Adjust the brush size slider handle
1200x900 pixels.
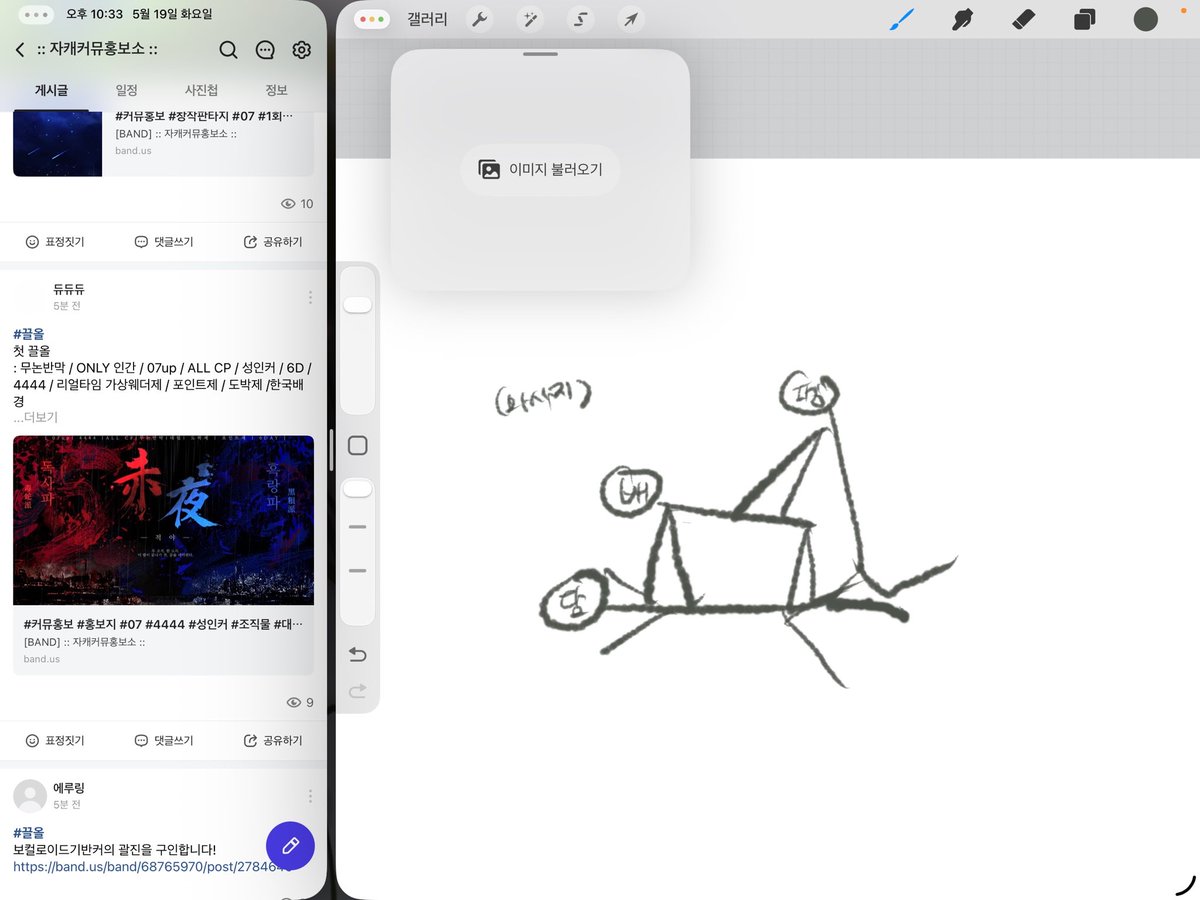coord(358,305)
